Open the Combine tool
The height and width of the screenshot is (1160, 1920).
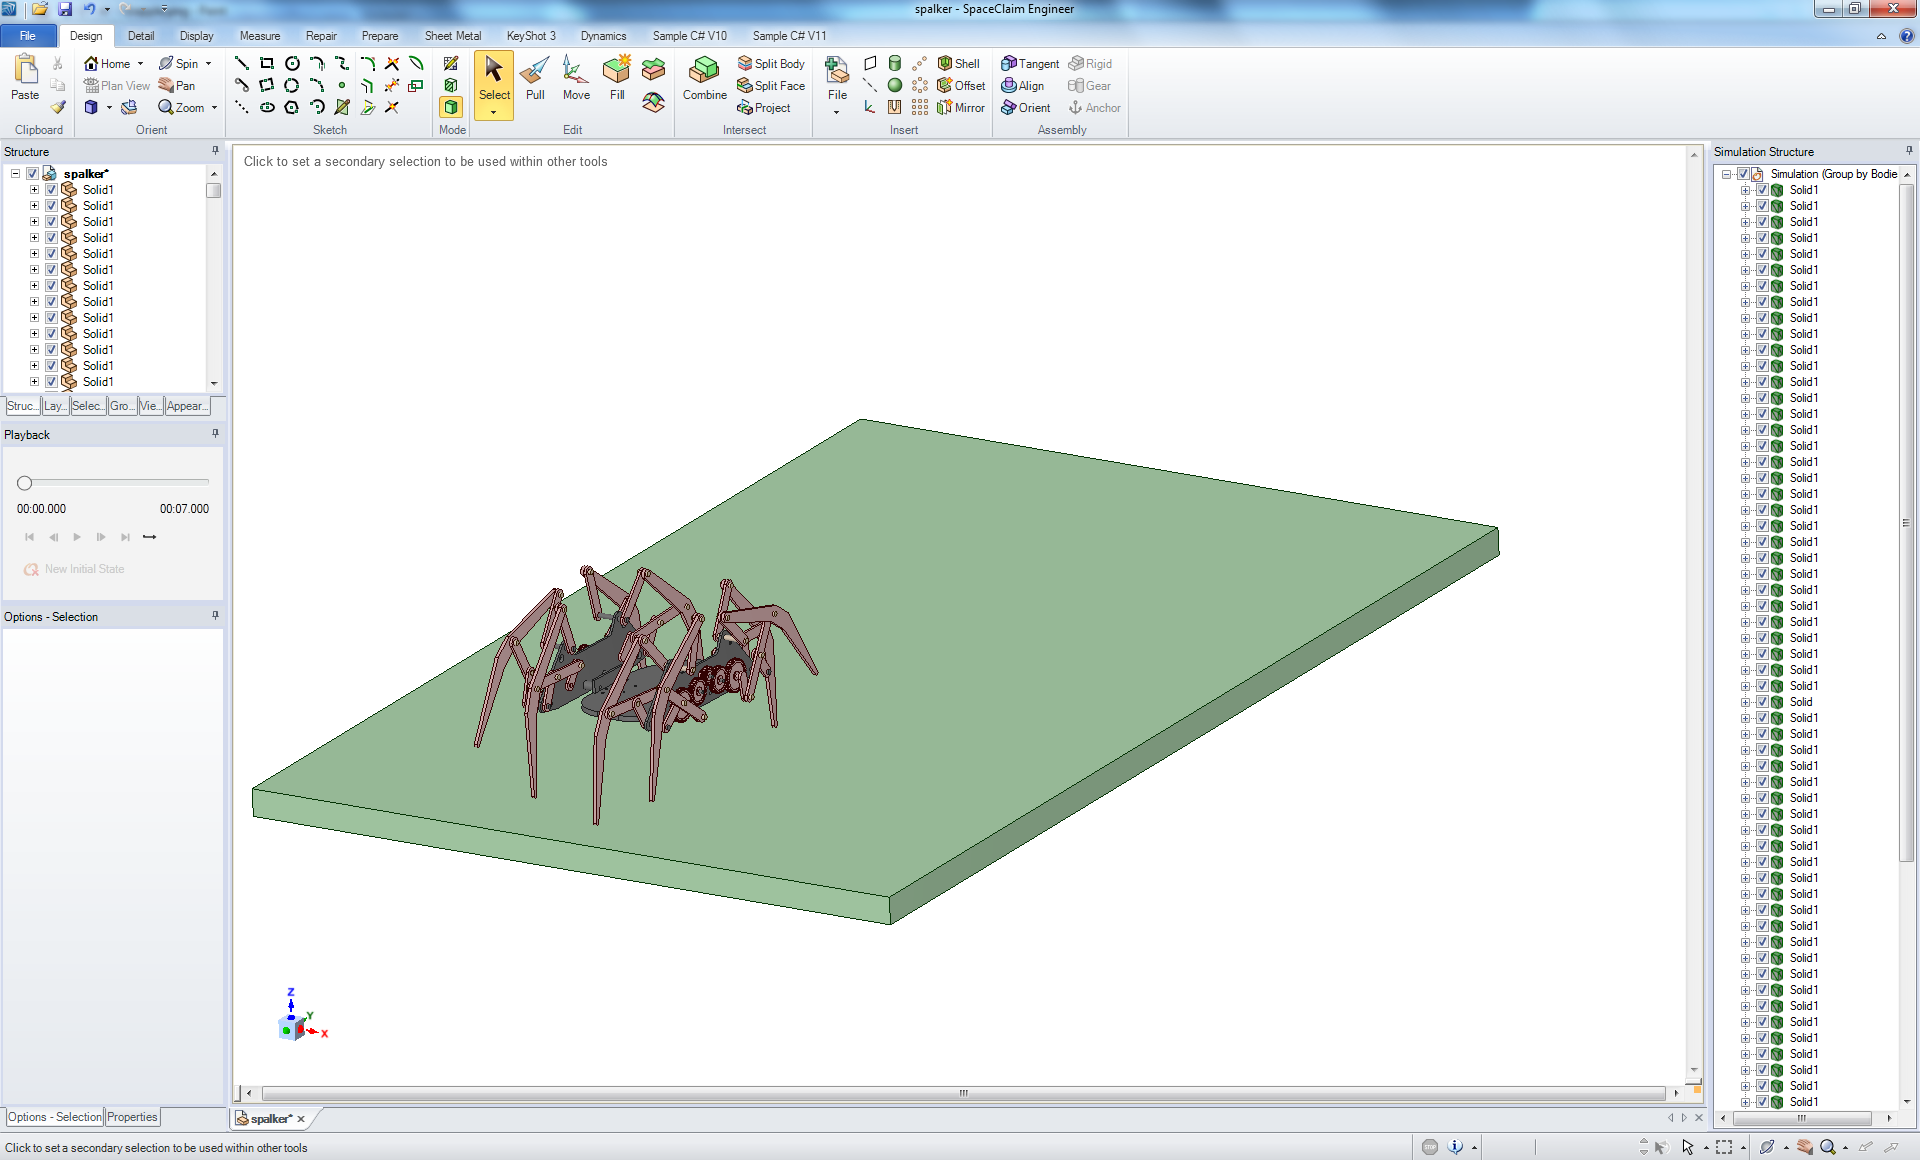point(704,80)
